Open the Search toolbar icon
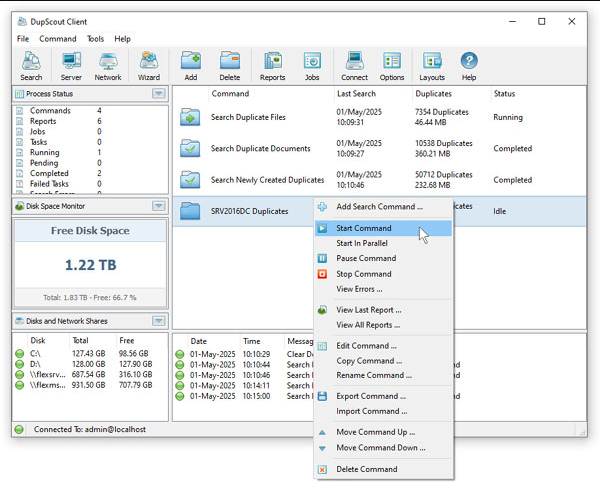This screenshot has height=485, width=600. [x=31, y=66]
